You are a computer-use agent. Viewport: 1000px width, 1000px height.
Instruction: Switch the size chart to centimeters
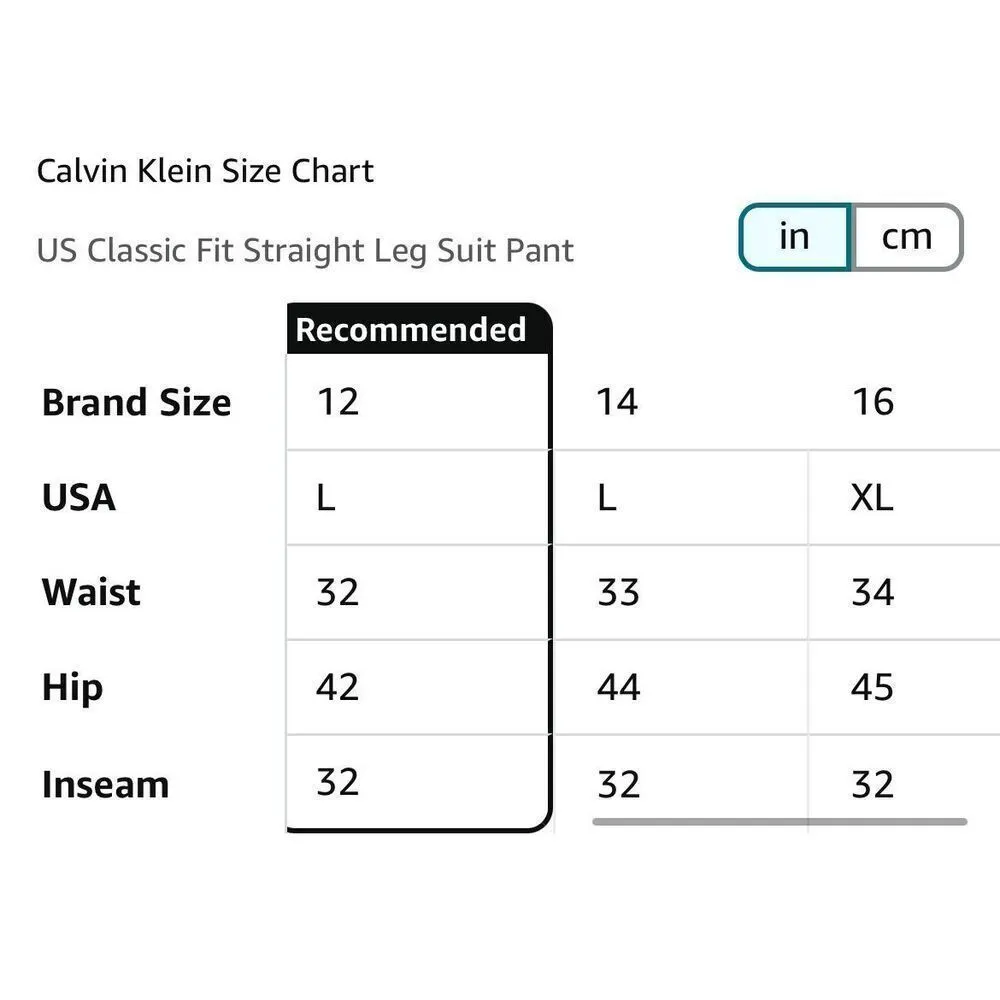(906, 236)
